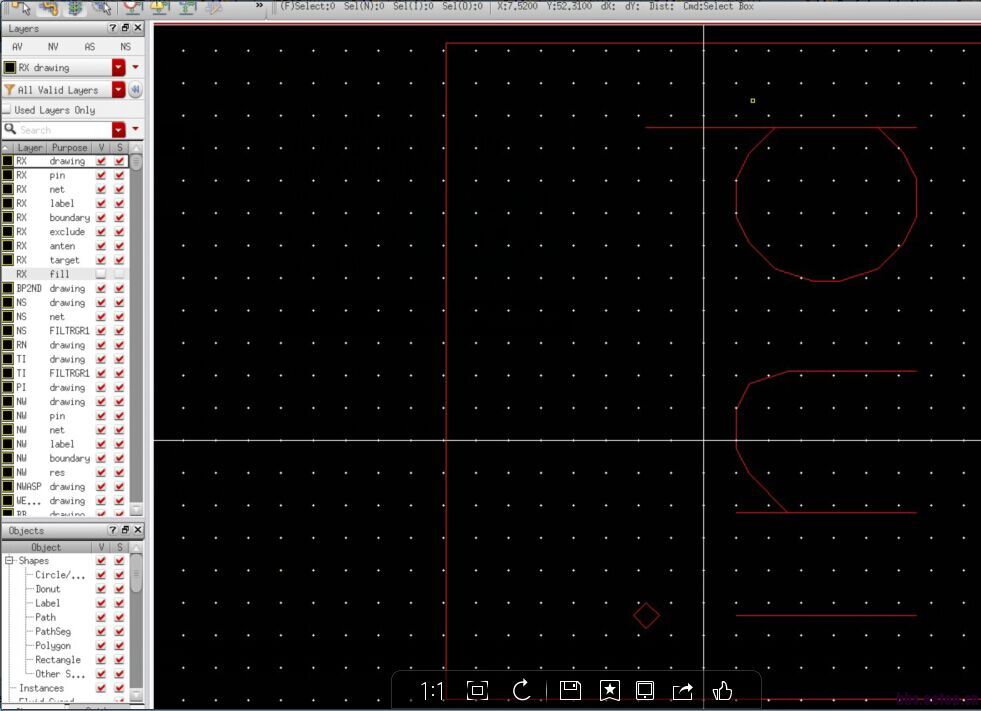981x711 pixels.
Task: Click the funnel filter icon in All Valid Layers
Action: [x=9, y=90]
